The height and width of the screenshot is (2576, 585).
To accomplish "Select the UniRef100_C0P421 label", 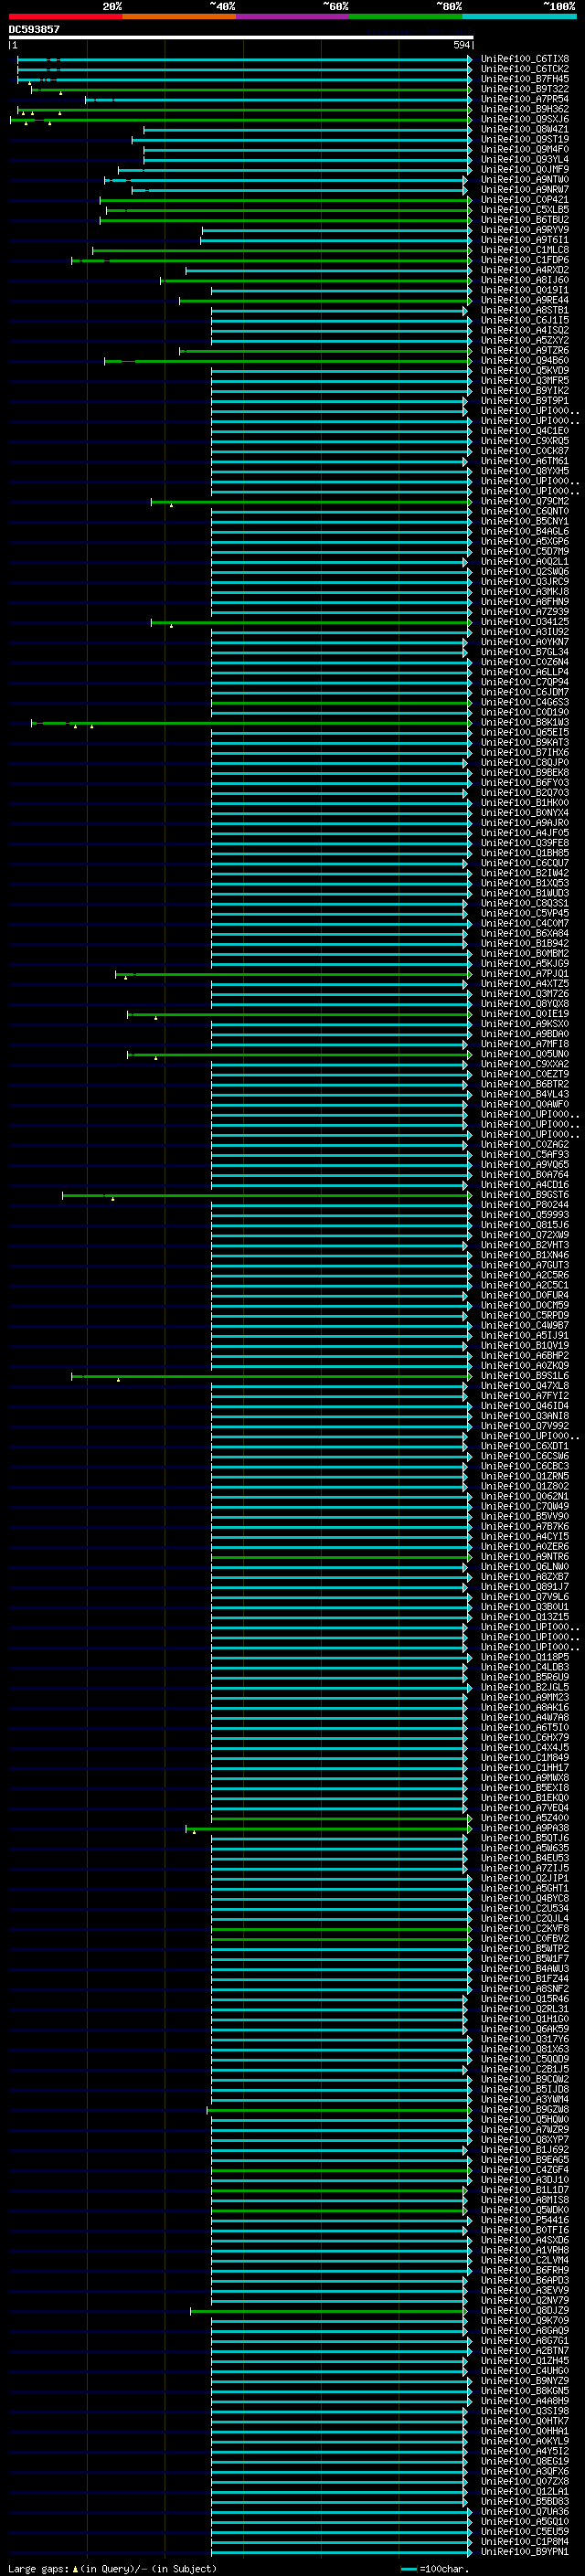I will click(525, 200).
